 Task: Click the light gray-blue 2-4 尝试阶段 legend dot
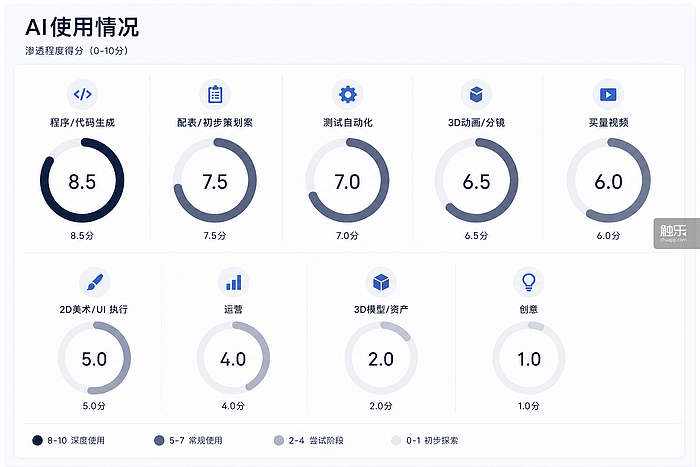(279, 440)
